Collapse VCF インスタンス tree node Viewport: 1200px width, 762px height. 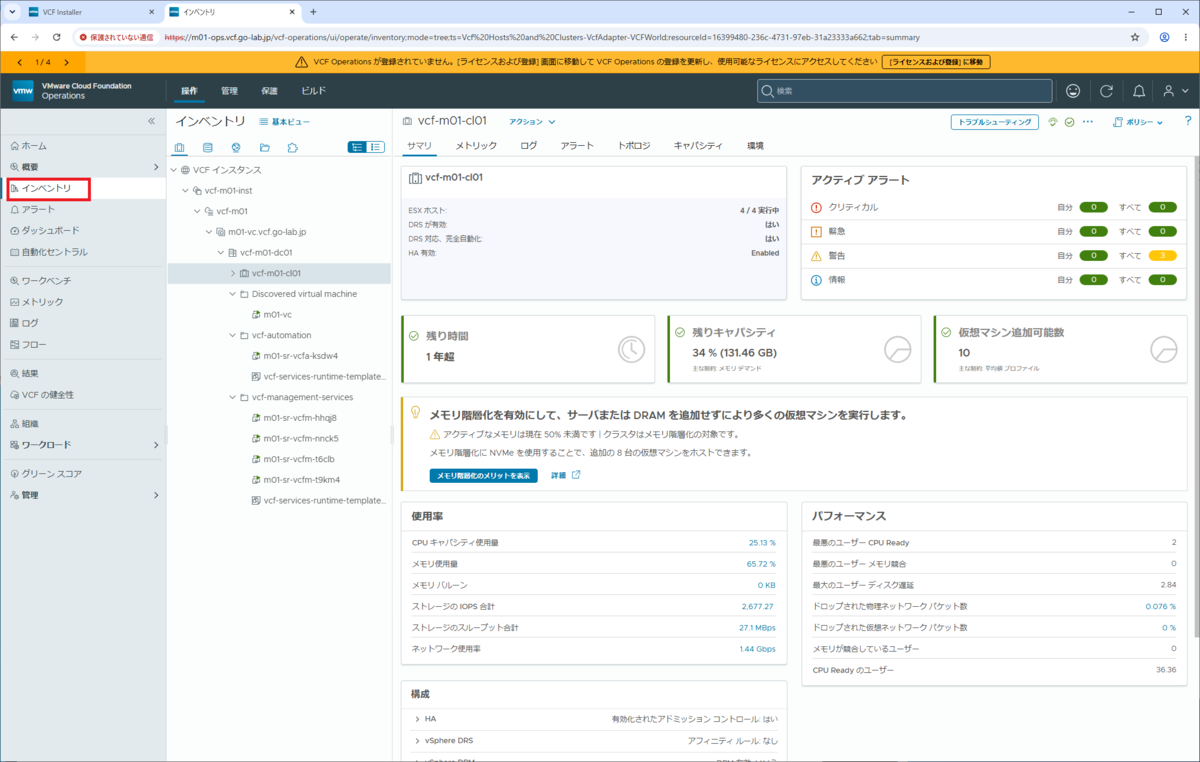pos(173,170)
